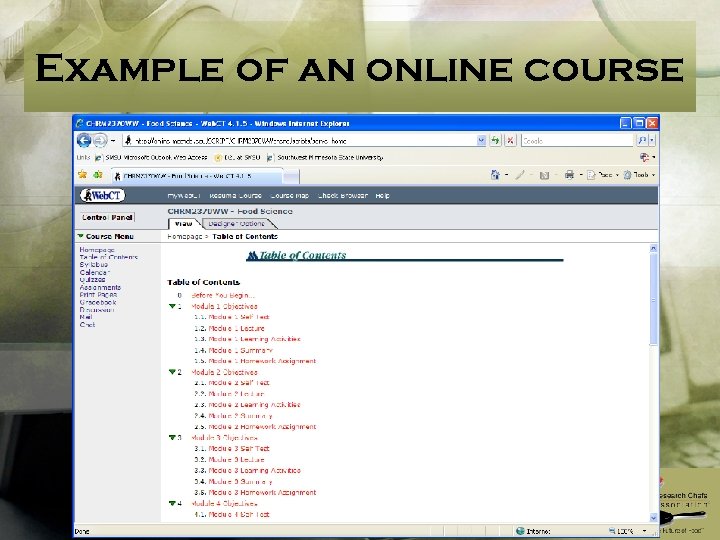Open Module 3 Homework Assignment
720x540 pixels.
(x=262, y=493)
